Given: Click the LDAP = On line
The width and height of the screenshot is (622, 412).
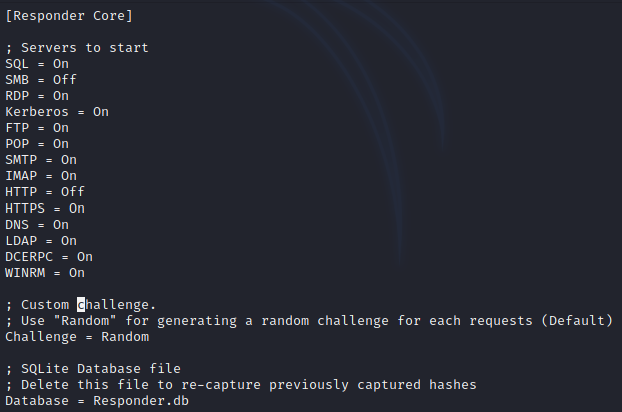Looking at the screenshot, I should (41, 240).
